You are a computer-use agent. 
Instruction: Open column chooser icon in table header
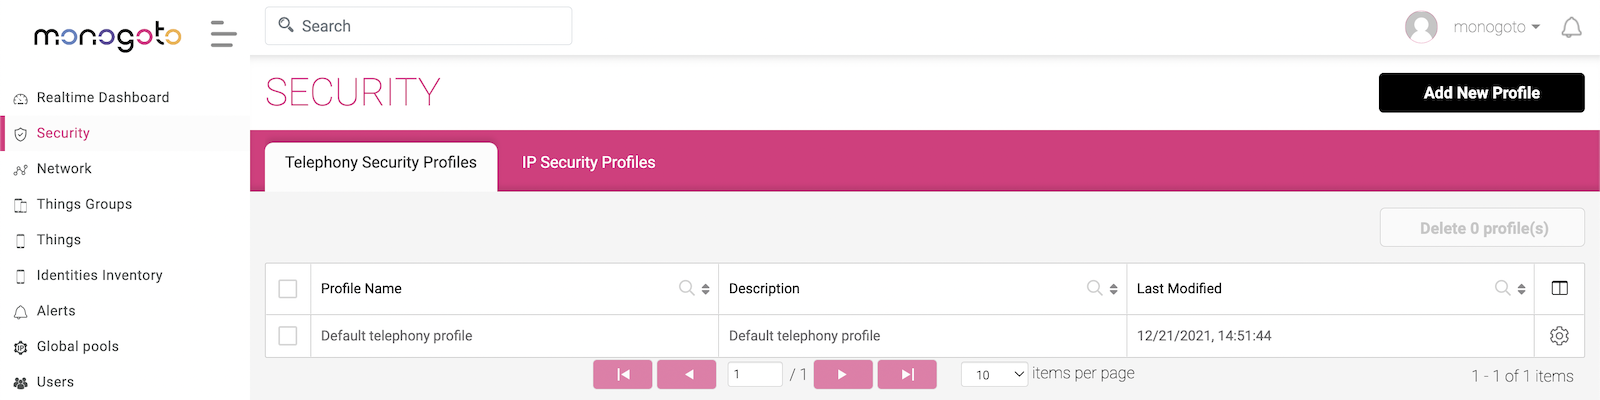click(x=1559, y=288)
